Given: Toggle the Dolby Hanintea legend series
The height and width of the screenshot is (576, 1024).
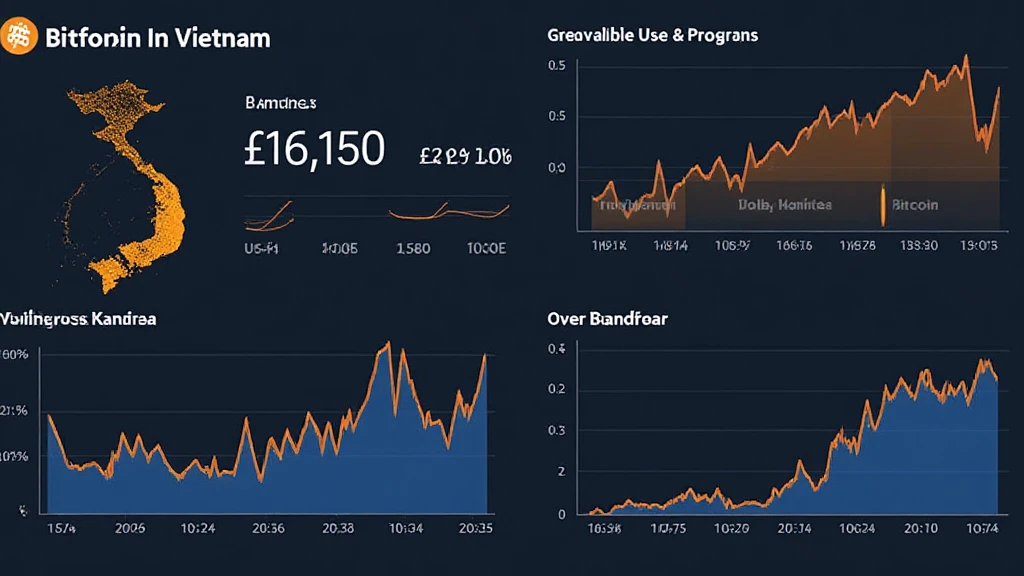Looking at the screenshot, I should point(784,205).
